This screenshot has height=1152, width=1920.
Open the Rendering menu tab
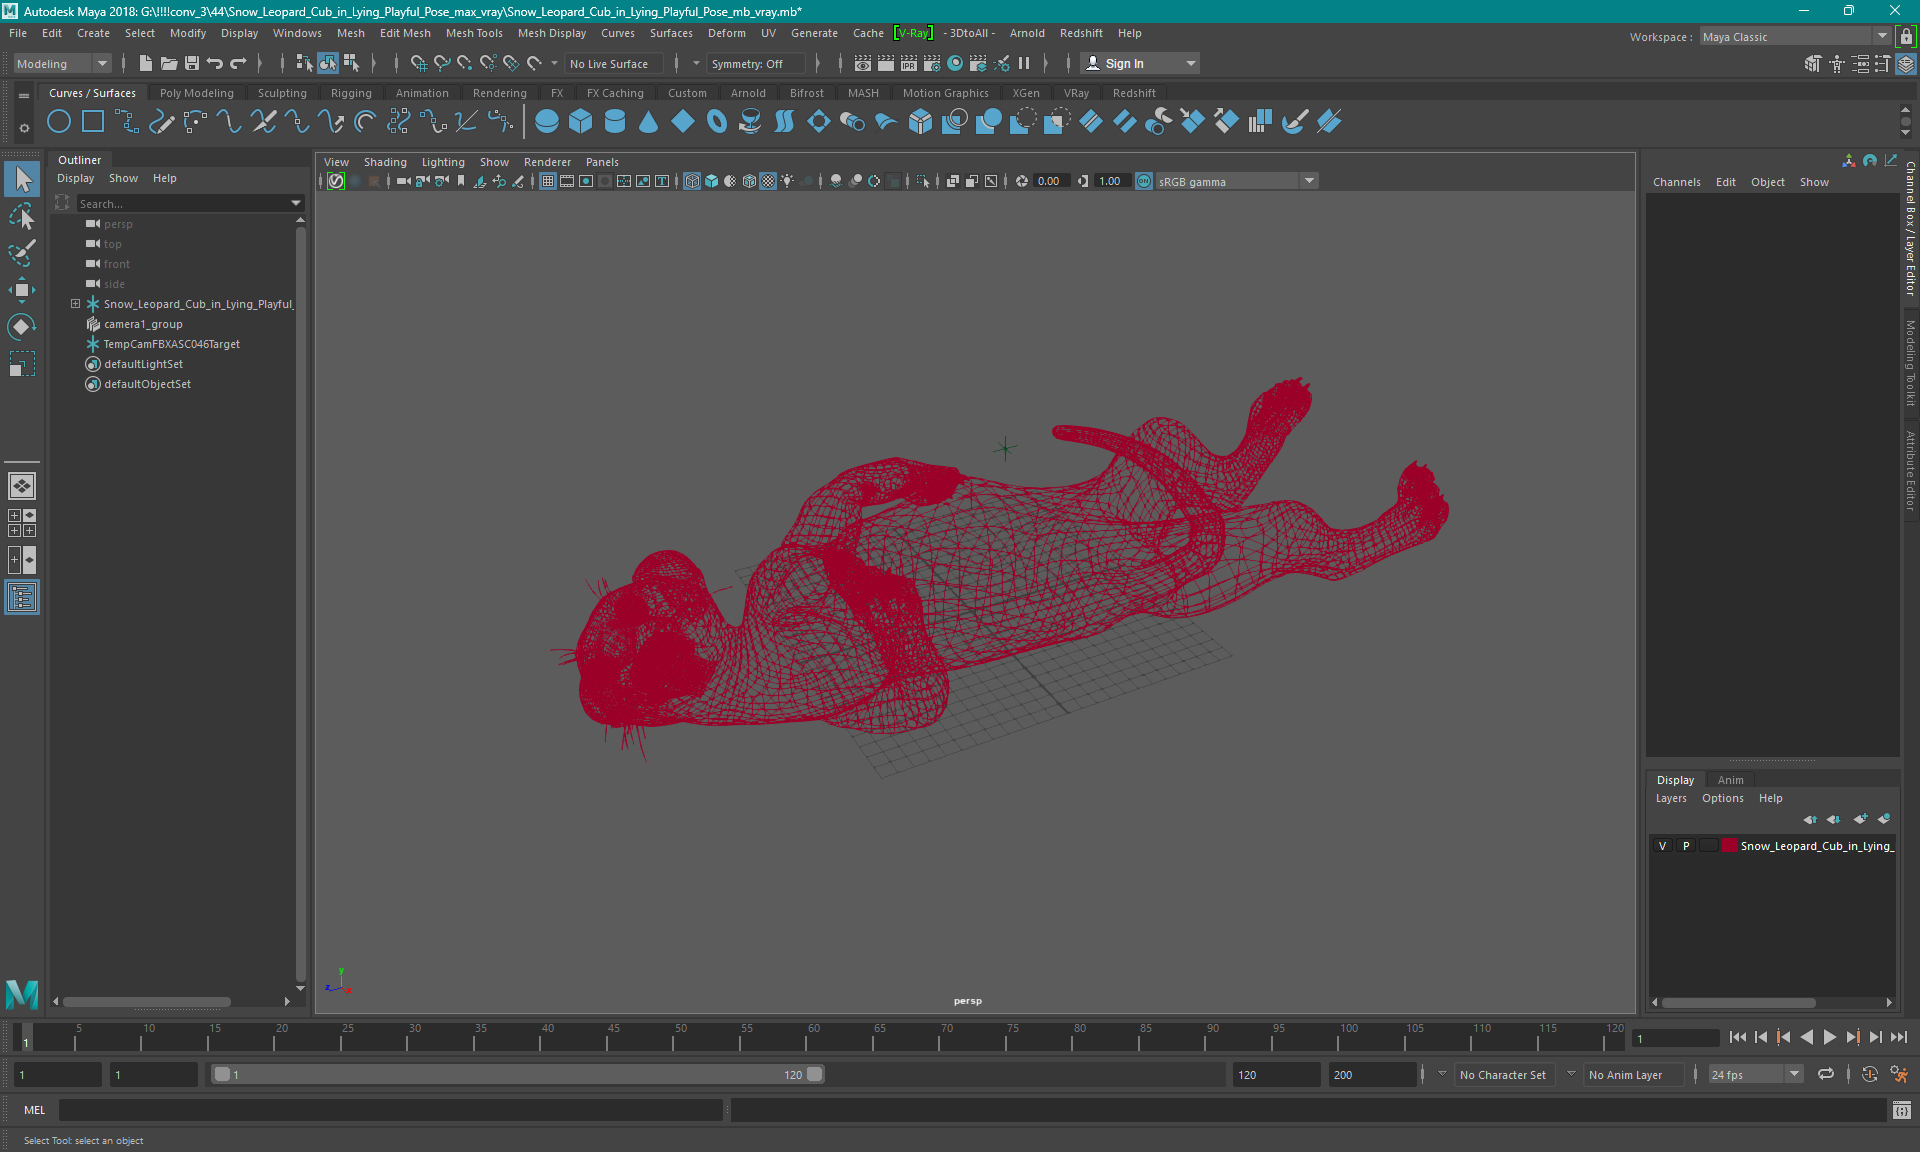click(501, 92)
